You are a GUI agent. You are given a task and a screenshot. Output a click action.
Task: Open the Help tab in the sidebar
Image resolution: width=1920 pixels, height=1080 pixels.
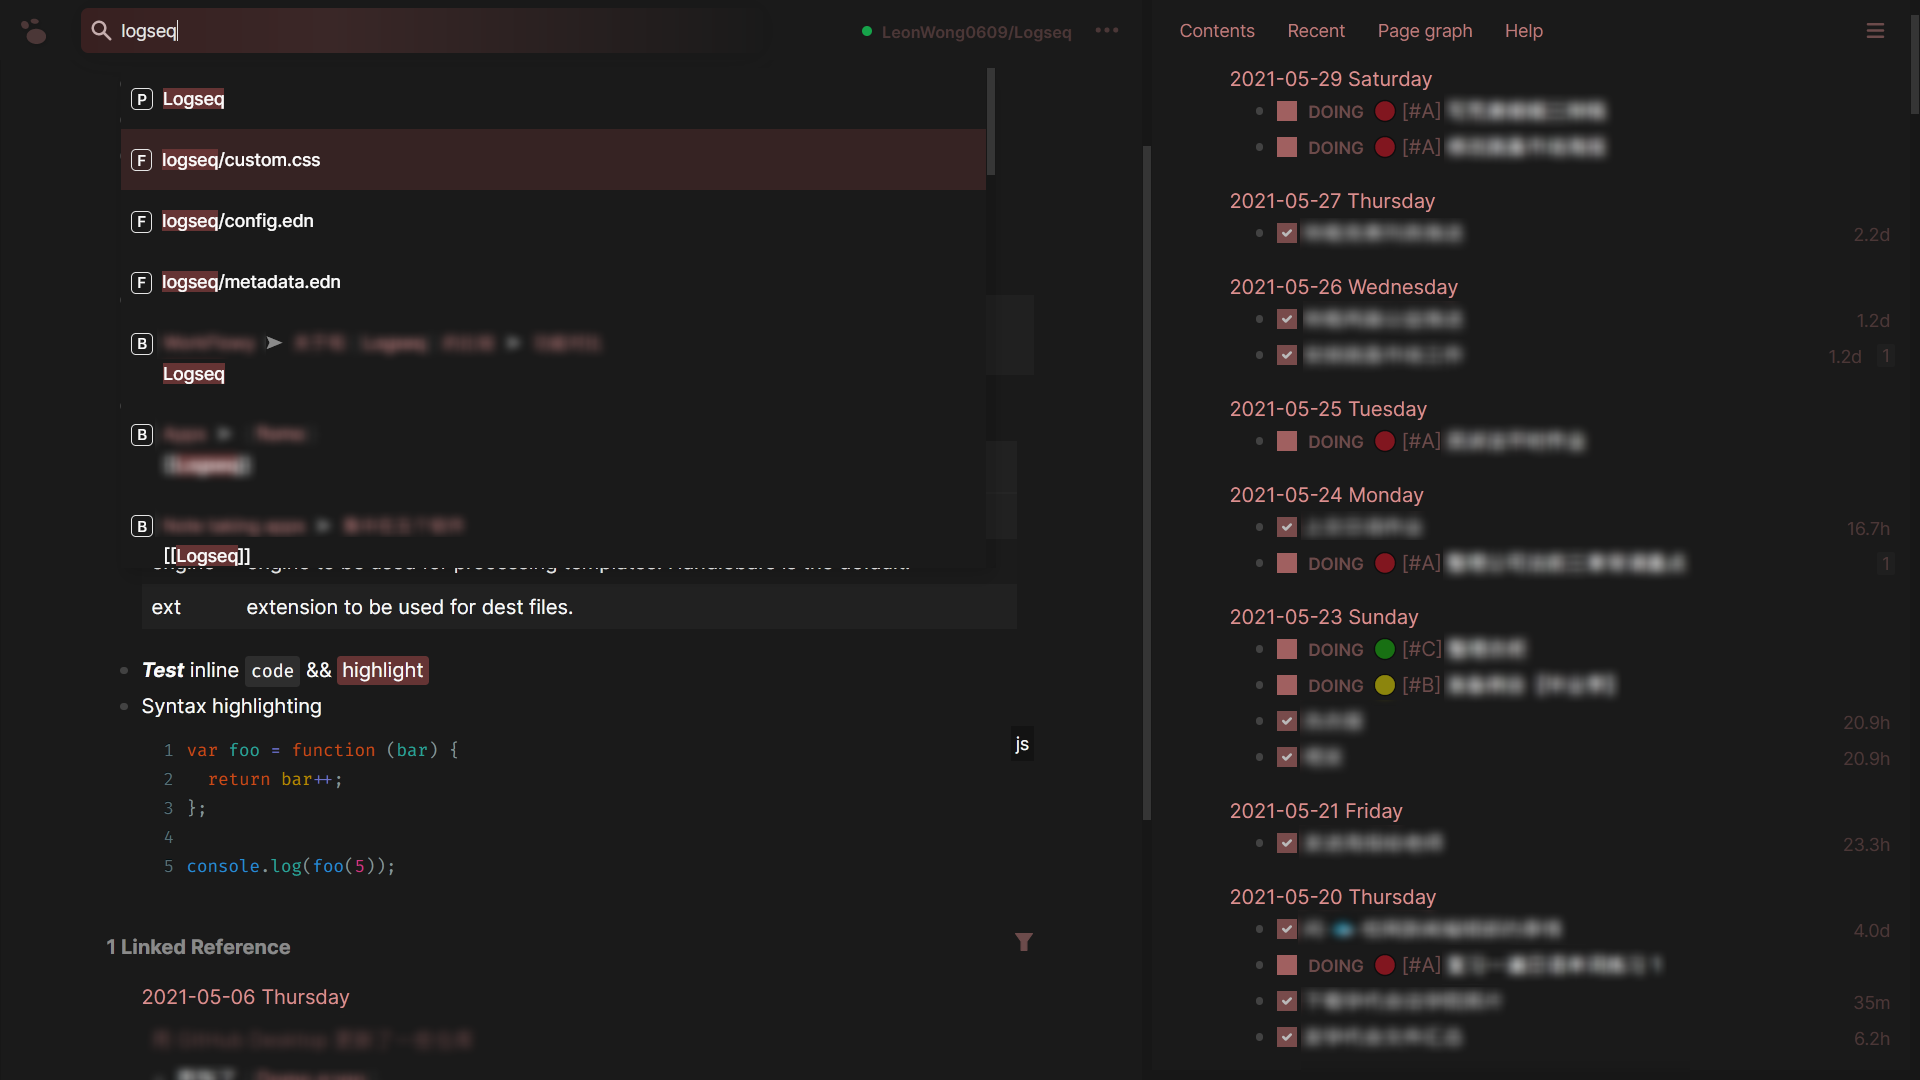[1523, 31]
